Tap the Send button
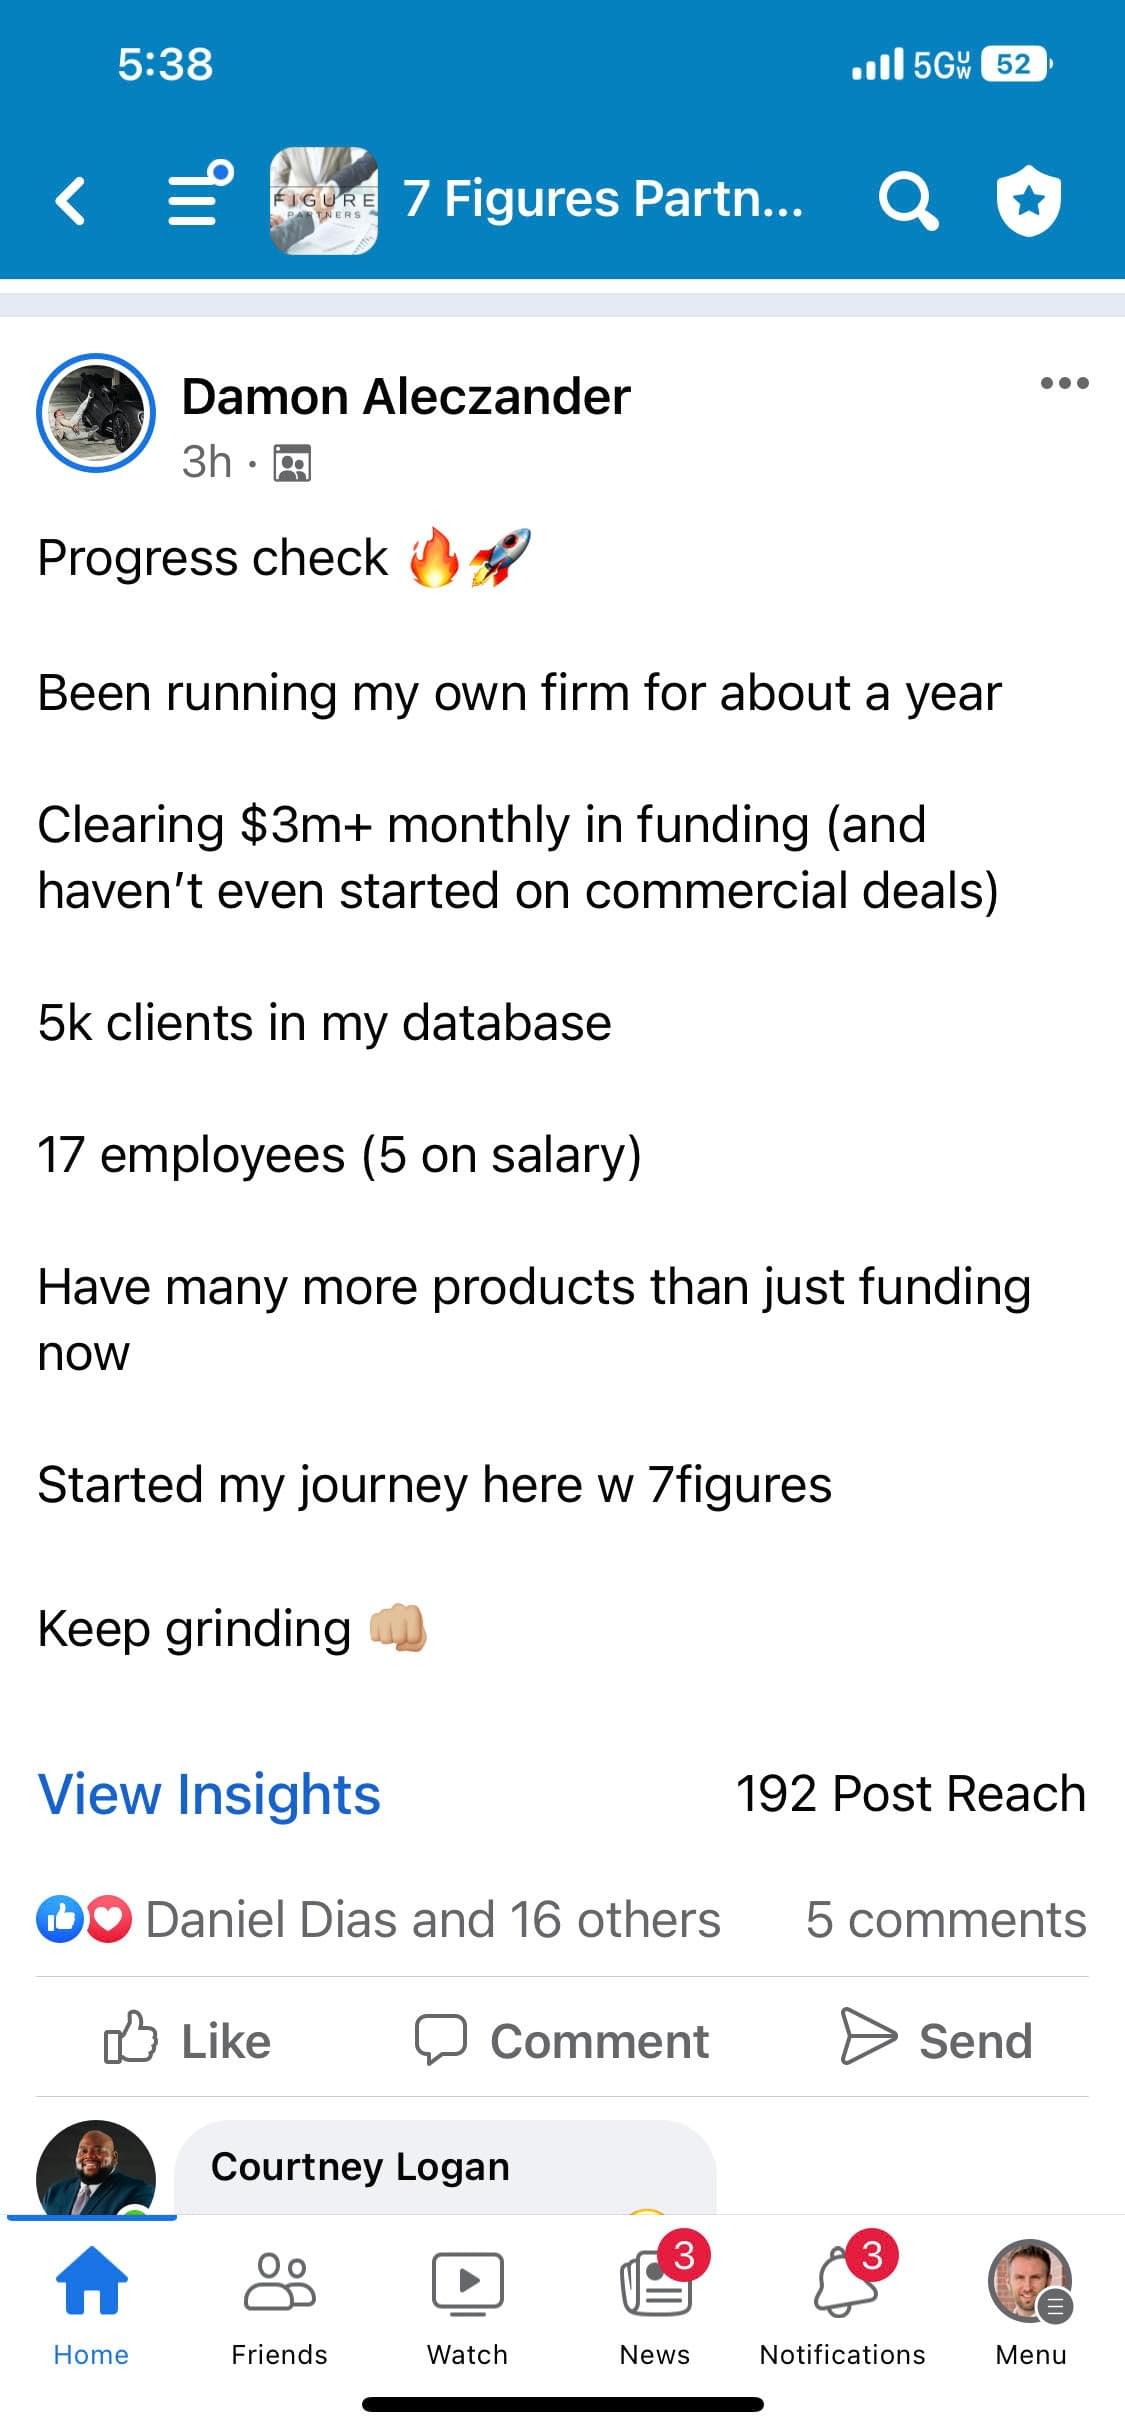 click(936, 2040)
